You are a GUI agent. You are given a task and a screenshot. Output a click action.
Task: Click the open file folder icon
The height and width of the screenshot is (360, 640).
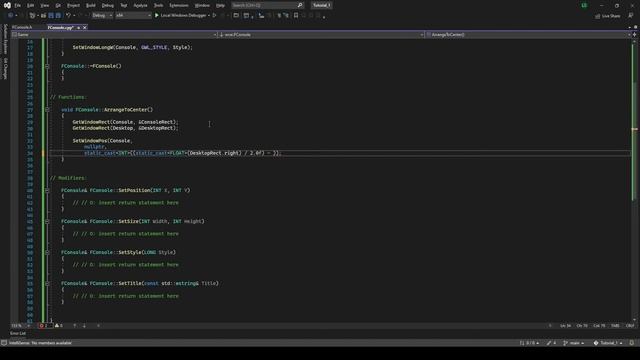click(x=43, y=16)
